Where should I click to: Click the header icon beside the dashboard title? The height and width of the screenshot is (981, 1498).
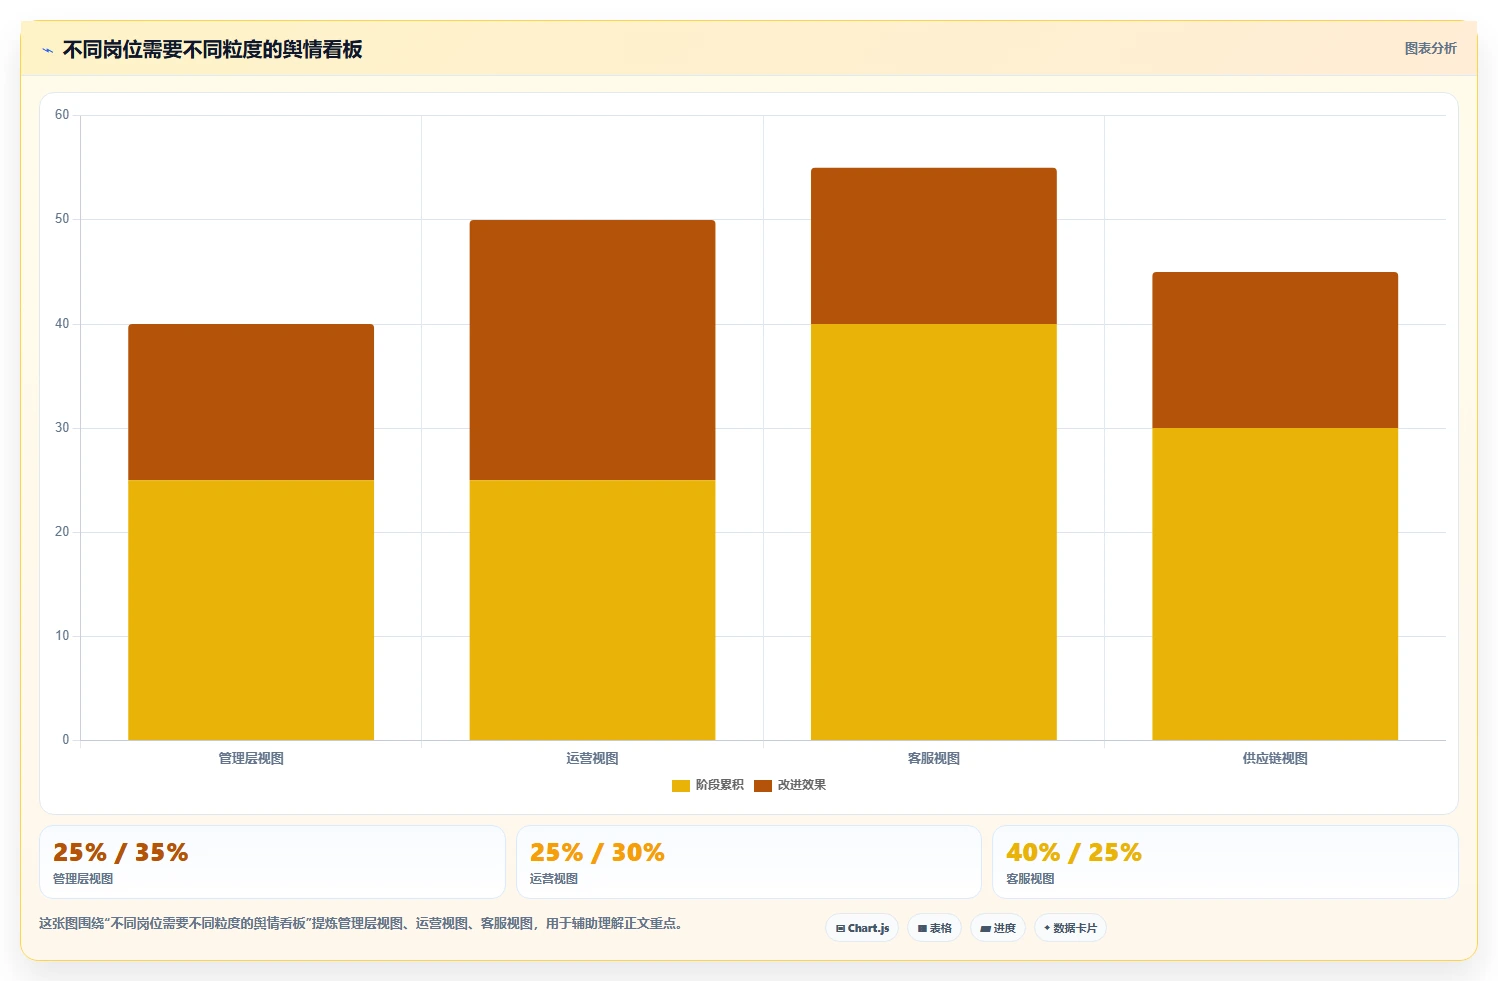(x=47, y=50)
